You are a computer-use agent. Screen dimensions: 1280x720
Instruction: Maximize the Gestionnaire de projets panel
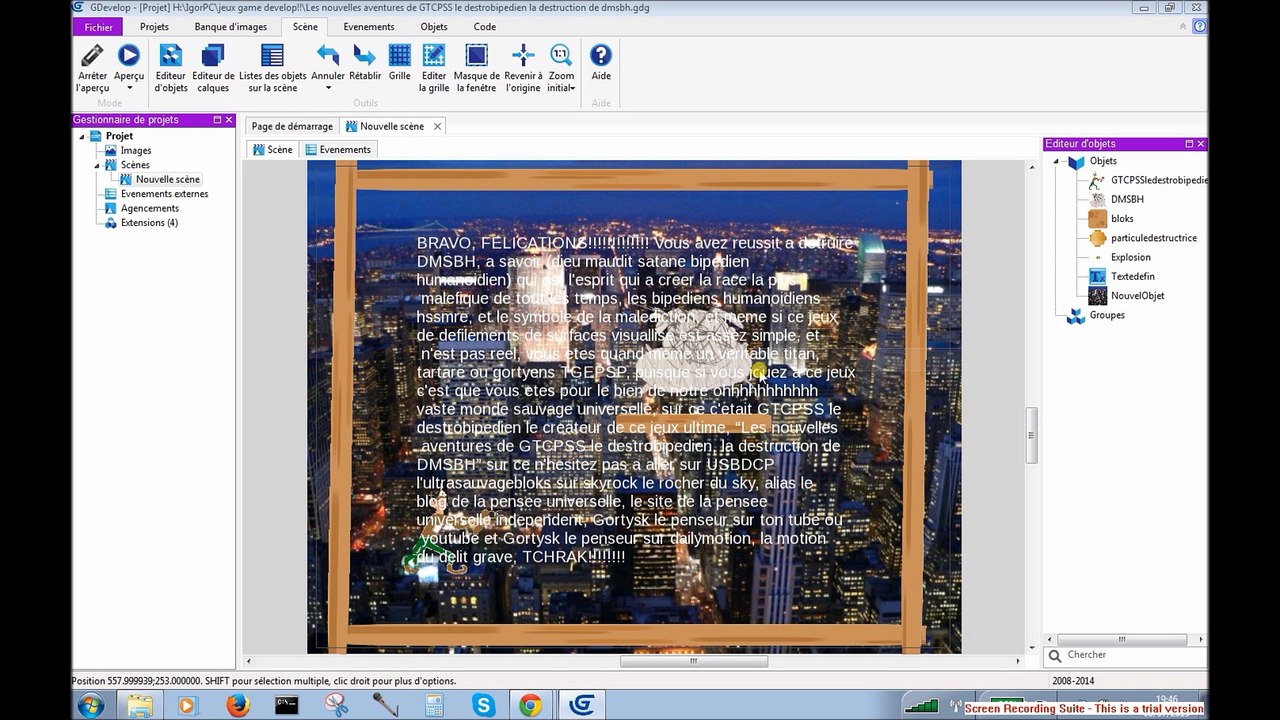click(217, 120)
